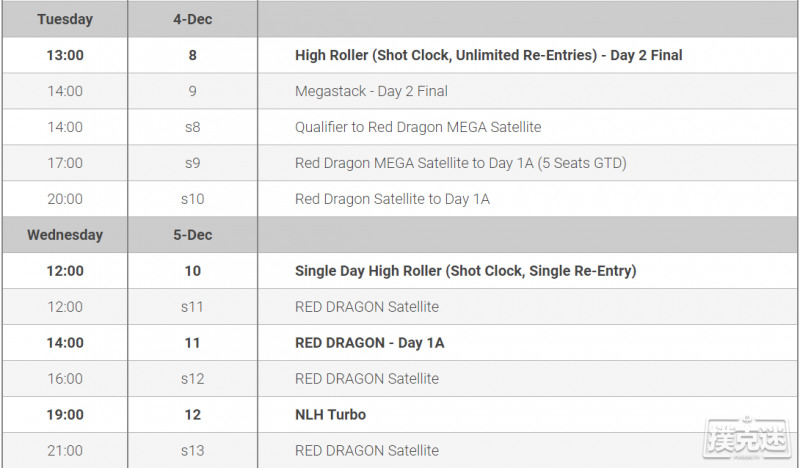Image resolution: width=800 pixels, height=468 pixels.
Task: Click the NLH Turbo event
Action: click(x=330, y=414)
